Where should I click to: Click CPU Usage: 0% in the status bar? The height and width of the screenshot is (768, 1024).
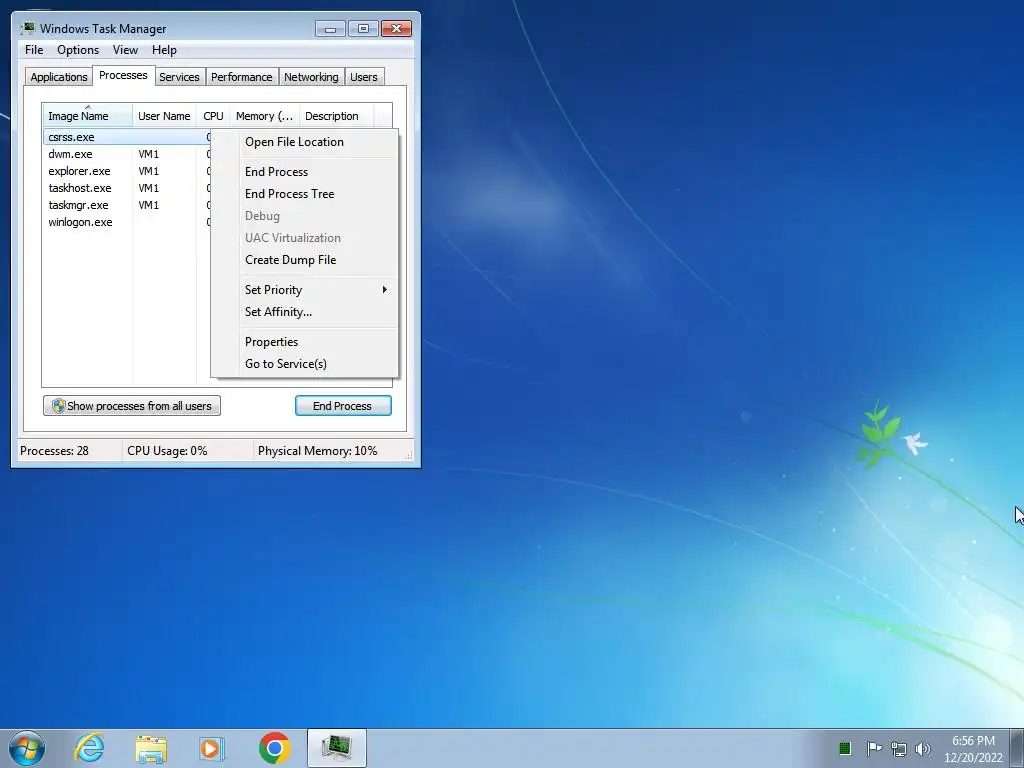[x=167, y=451]
